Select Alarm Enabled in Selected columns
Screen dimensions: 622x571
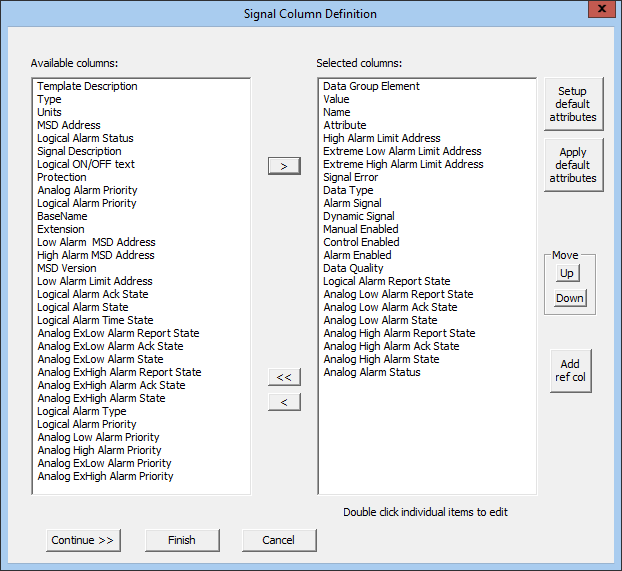click(x=357, y=256)
